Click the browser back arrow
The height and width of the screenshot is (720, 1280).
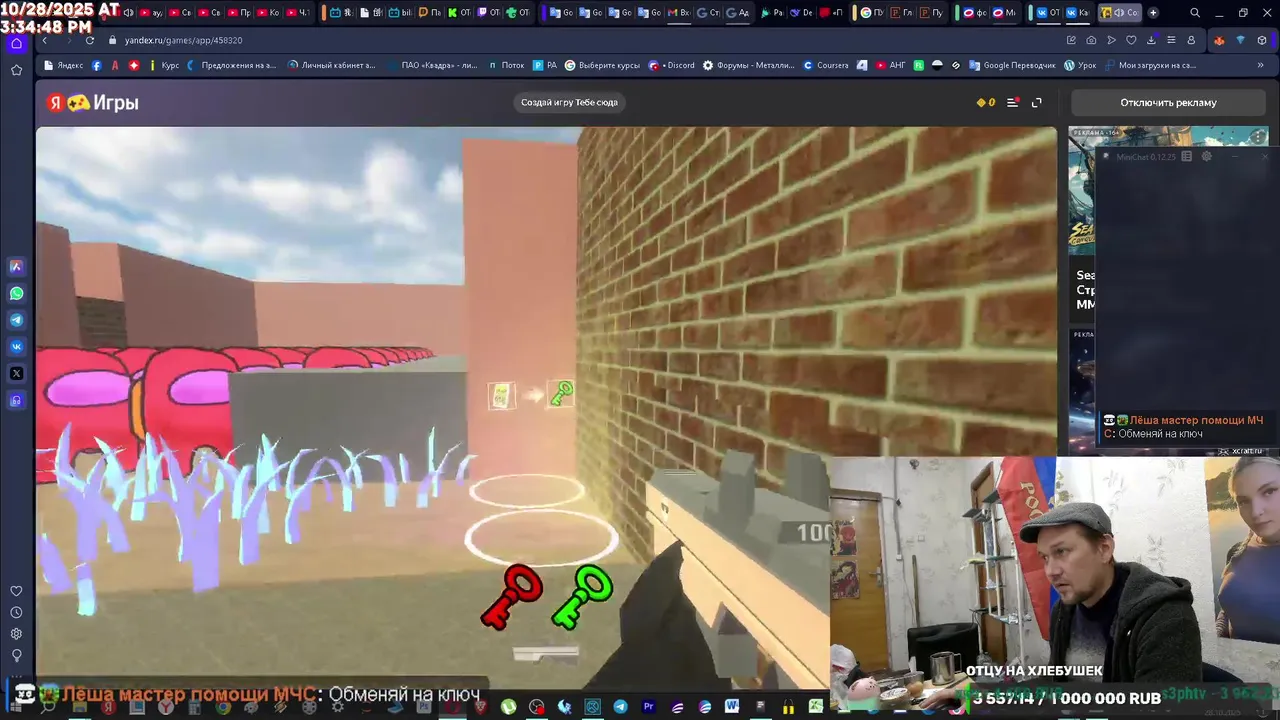(x=44, y=40)
